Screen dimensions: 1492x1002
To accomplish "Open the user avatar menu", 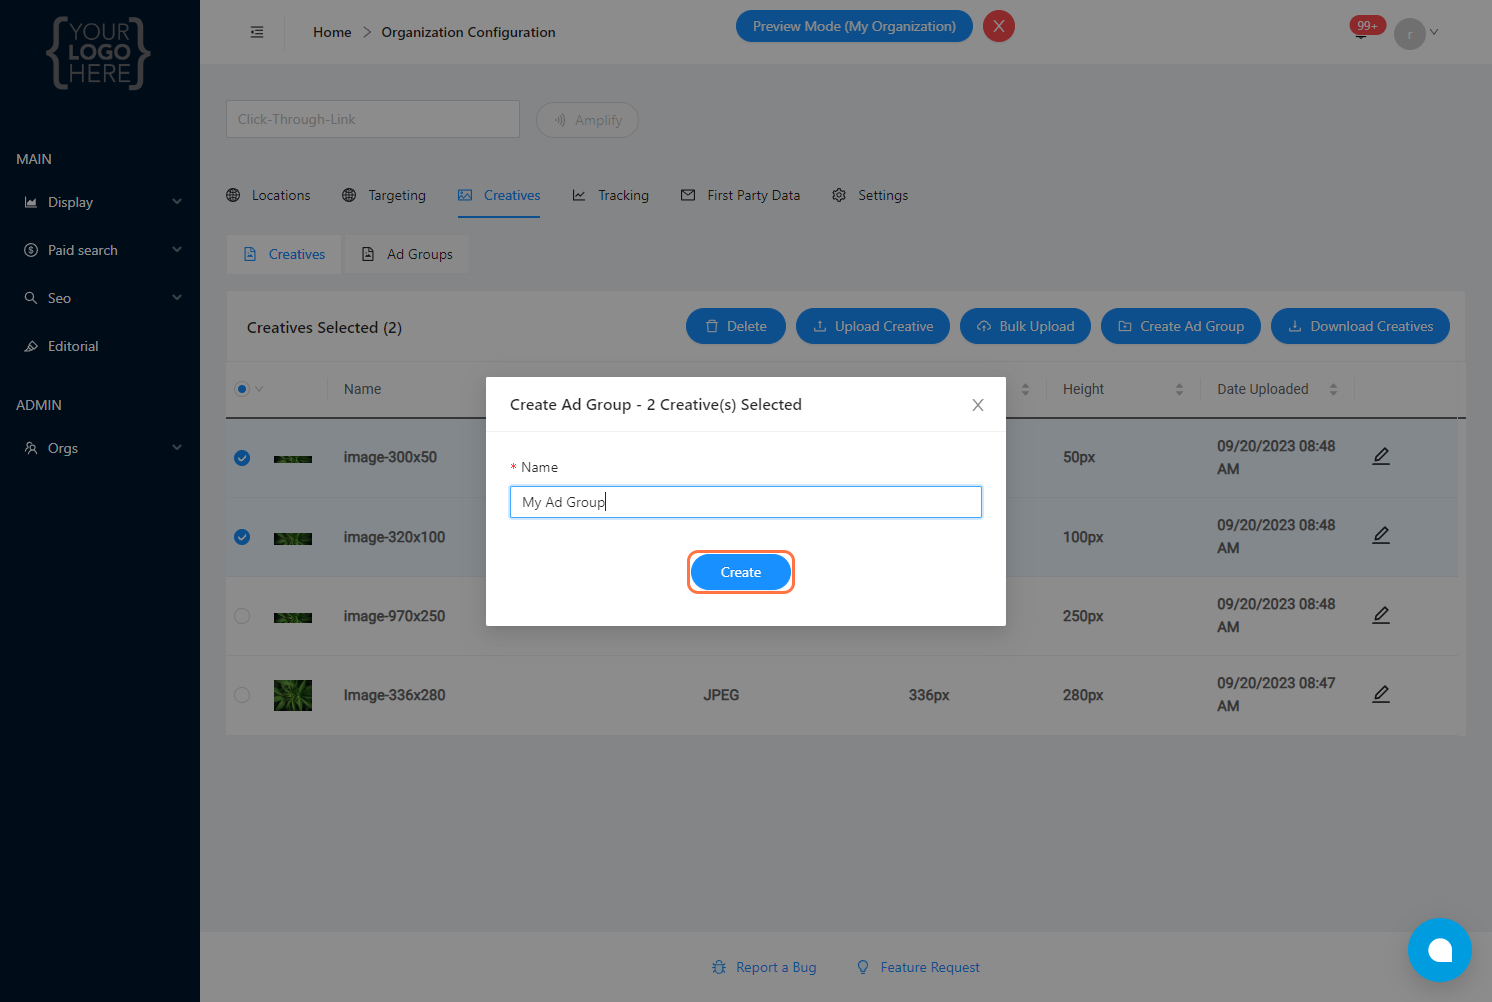I will (1410, 34).
